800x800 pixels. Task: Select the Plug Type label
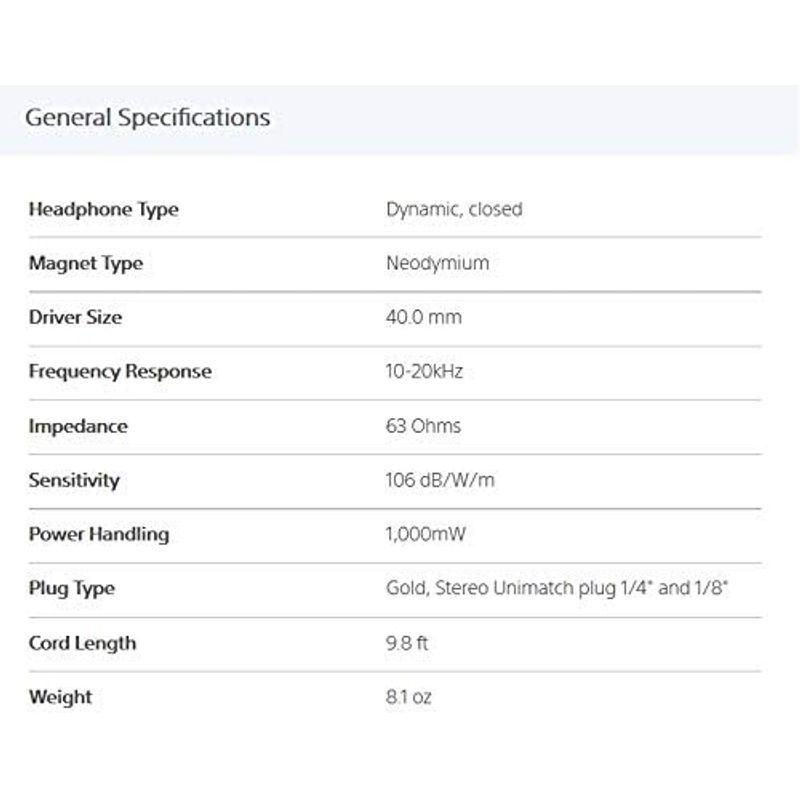pos(71,588)
